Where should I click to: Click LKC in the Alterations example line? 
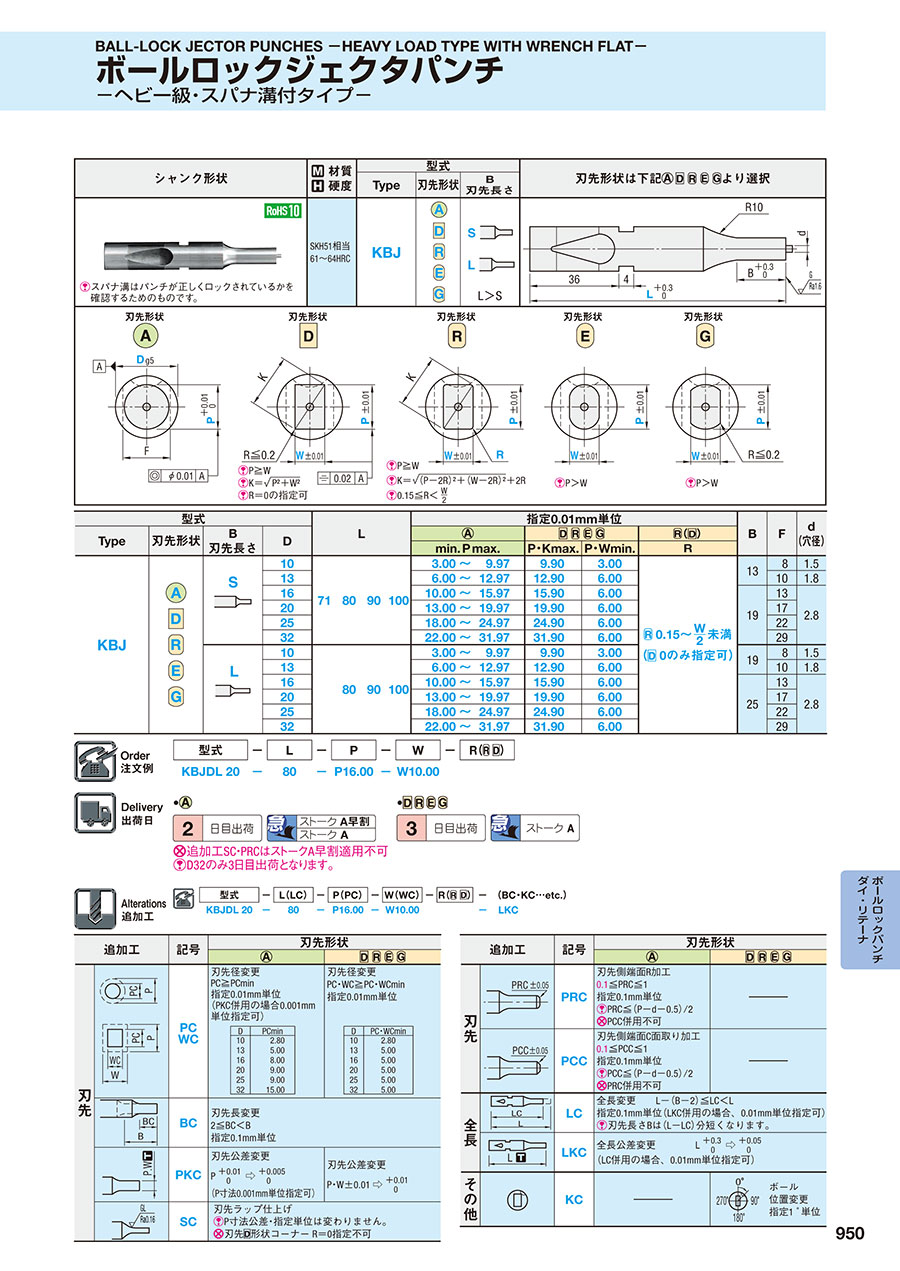pos(508,910)
